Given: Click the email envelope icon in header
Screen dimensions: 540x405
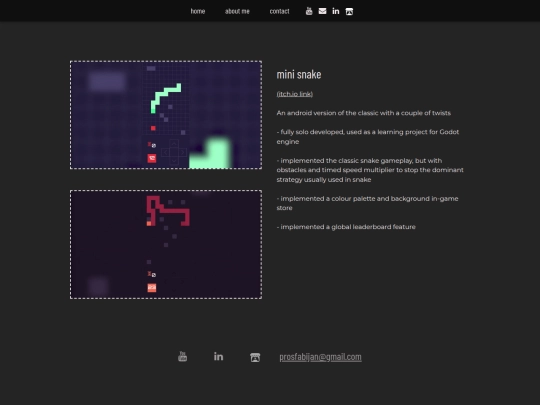Looking at the screenshot, I should tap(322, 11).
